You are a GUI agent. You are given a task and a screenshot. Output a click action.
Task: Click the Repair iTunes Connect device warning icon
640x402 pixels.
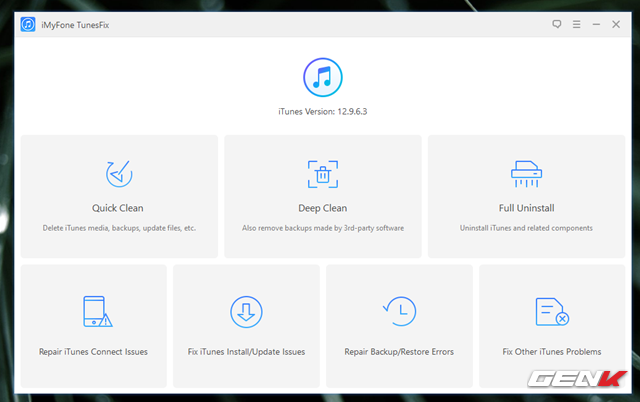98,311
